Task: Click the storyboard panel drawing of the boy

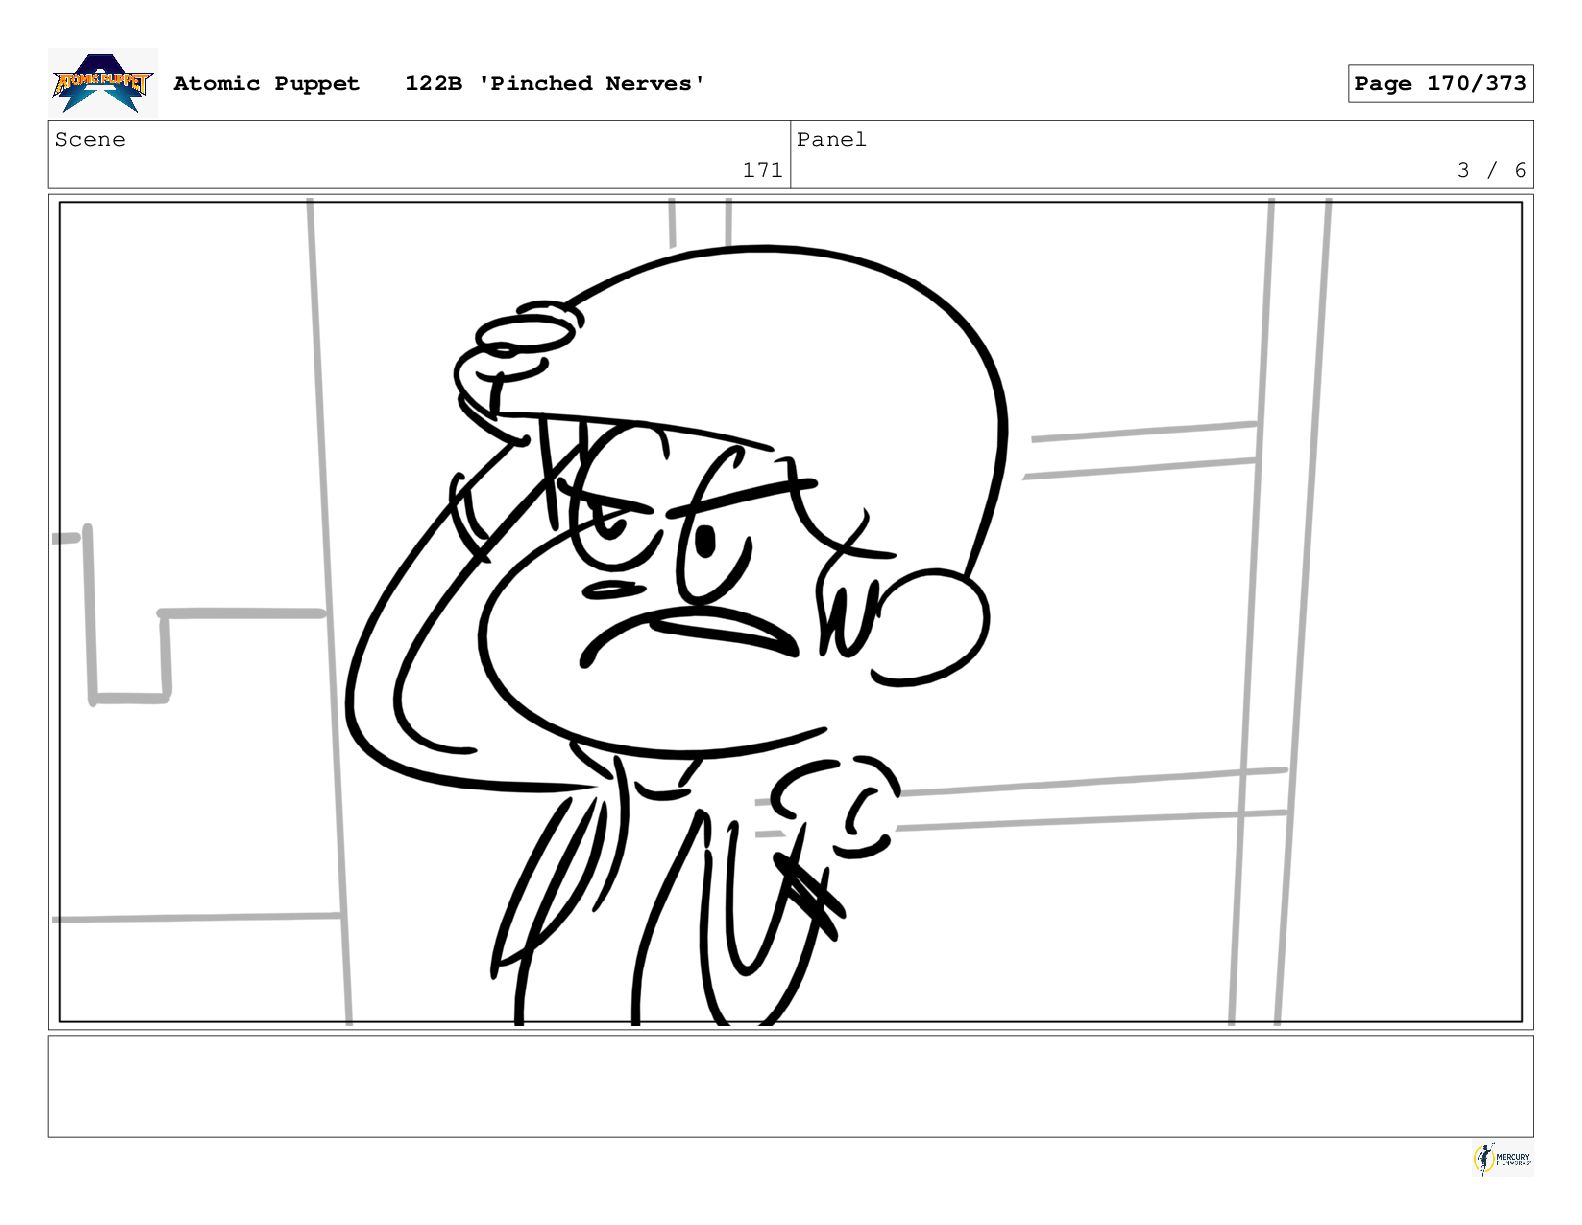Action: (790, 612)
